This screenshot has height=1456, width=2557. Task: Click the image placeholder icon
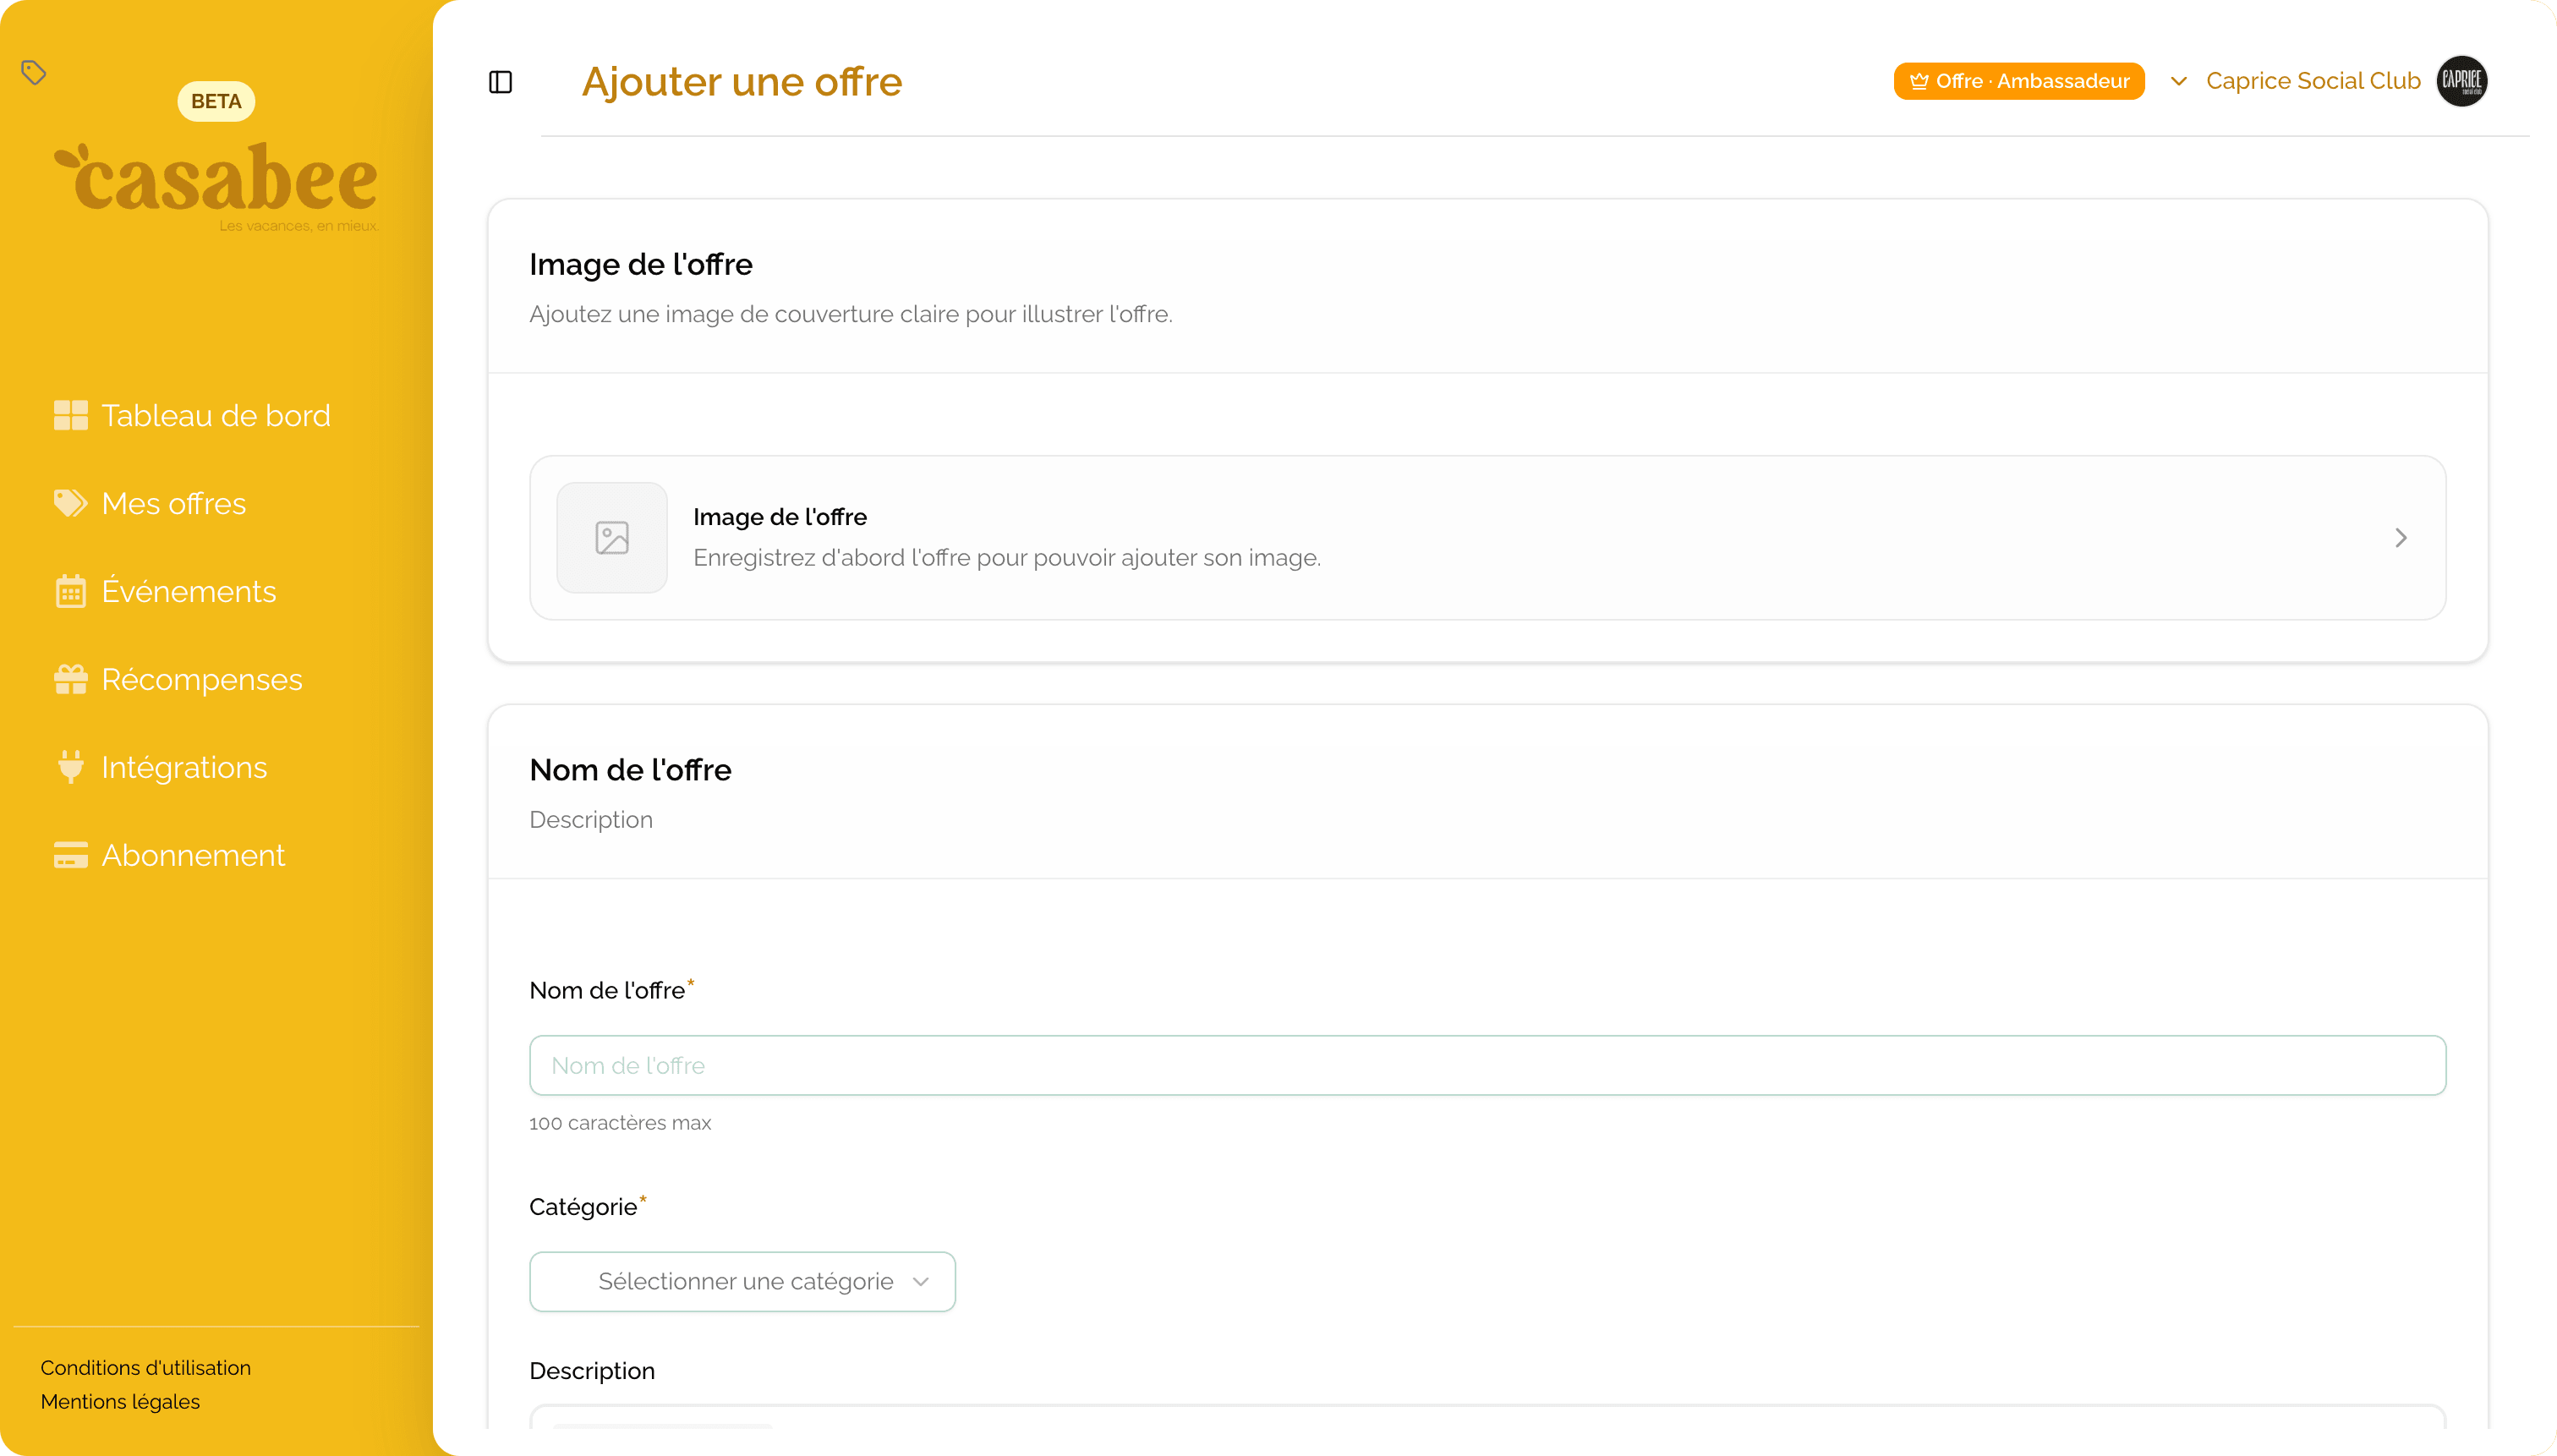pos(612,538)
